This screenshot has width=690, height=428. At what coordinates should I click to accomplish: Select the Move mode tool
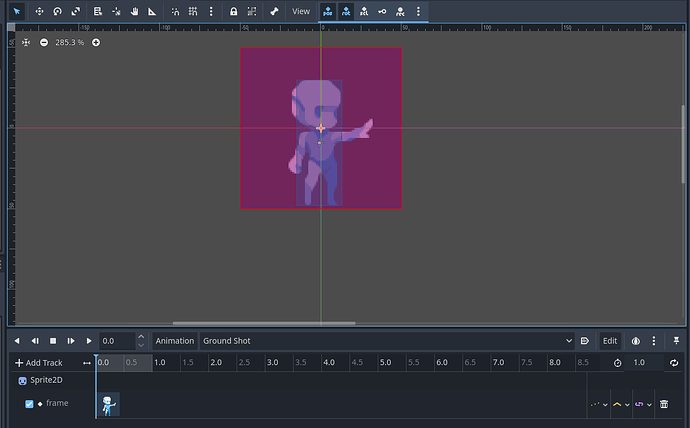click(39, 11)
